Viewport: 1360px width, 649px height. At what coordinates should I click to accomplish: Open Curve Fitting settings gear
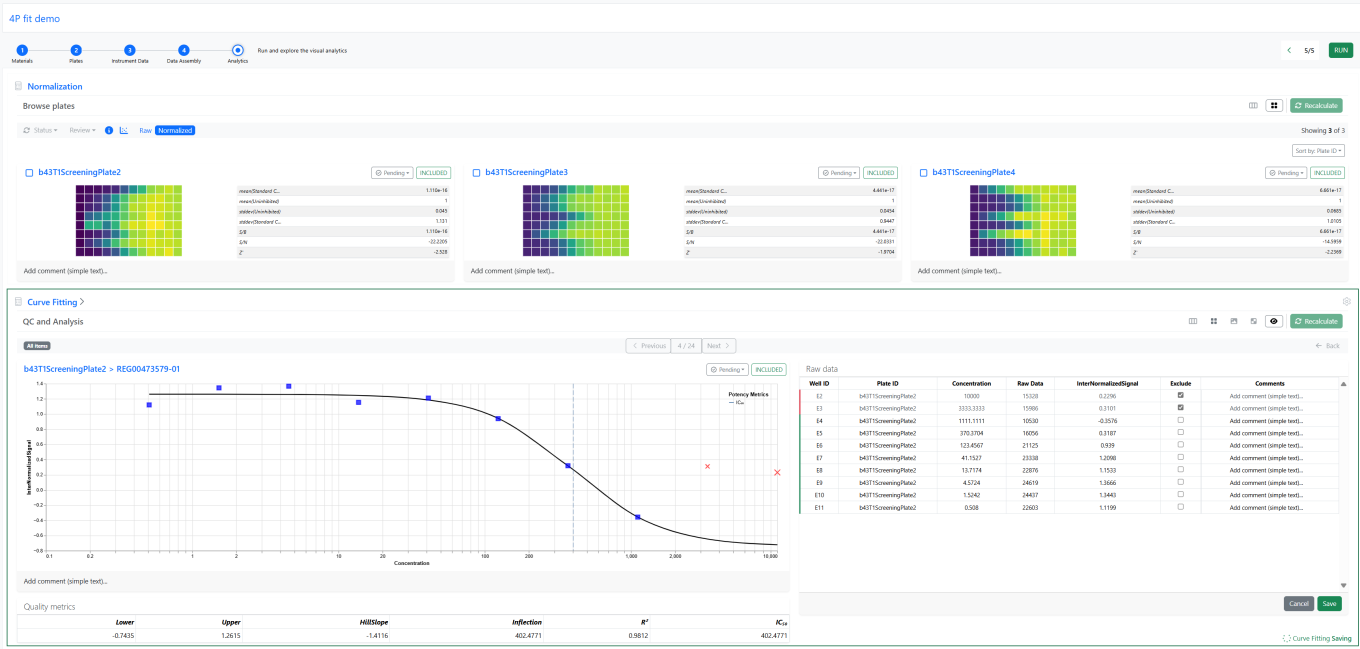click(x=1346, y=301)
